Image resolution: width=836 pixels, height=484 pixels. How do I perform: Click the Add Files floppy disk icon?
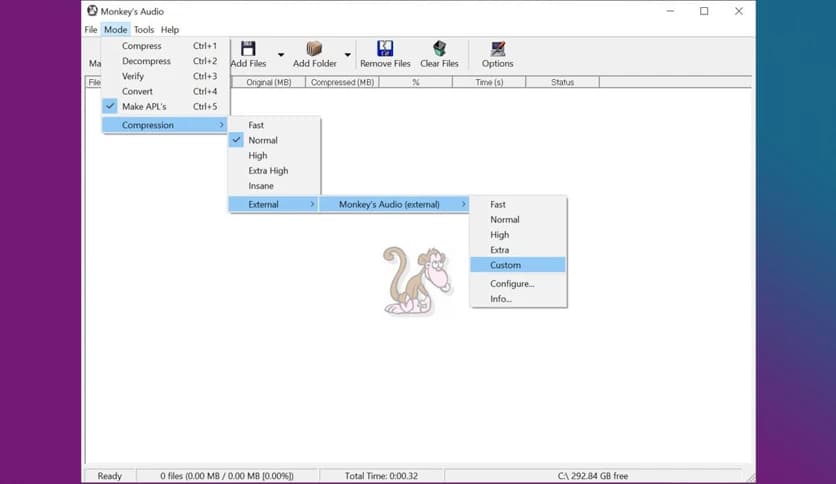click(248, 49)
